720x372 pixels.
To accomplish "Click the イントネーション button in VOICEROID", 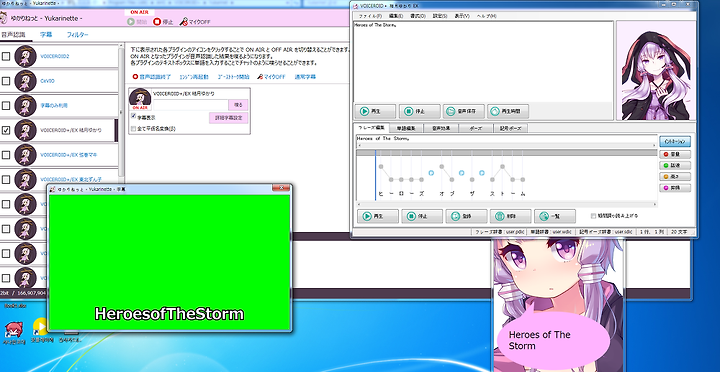I will click(x=675, y=141).
